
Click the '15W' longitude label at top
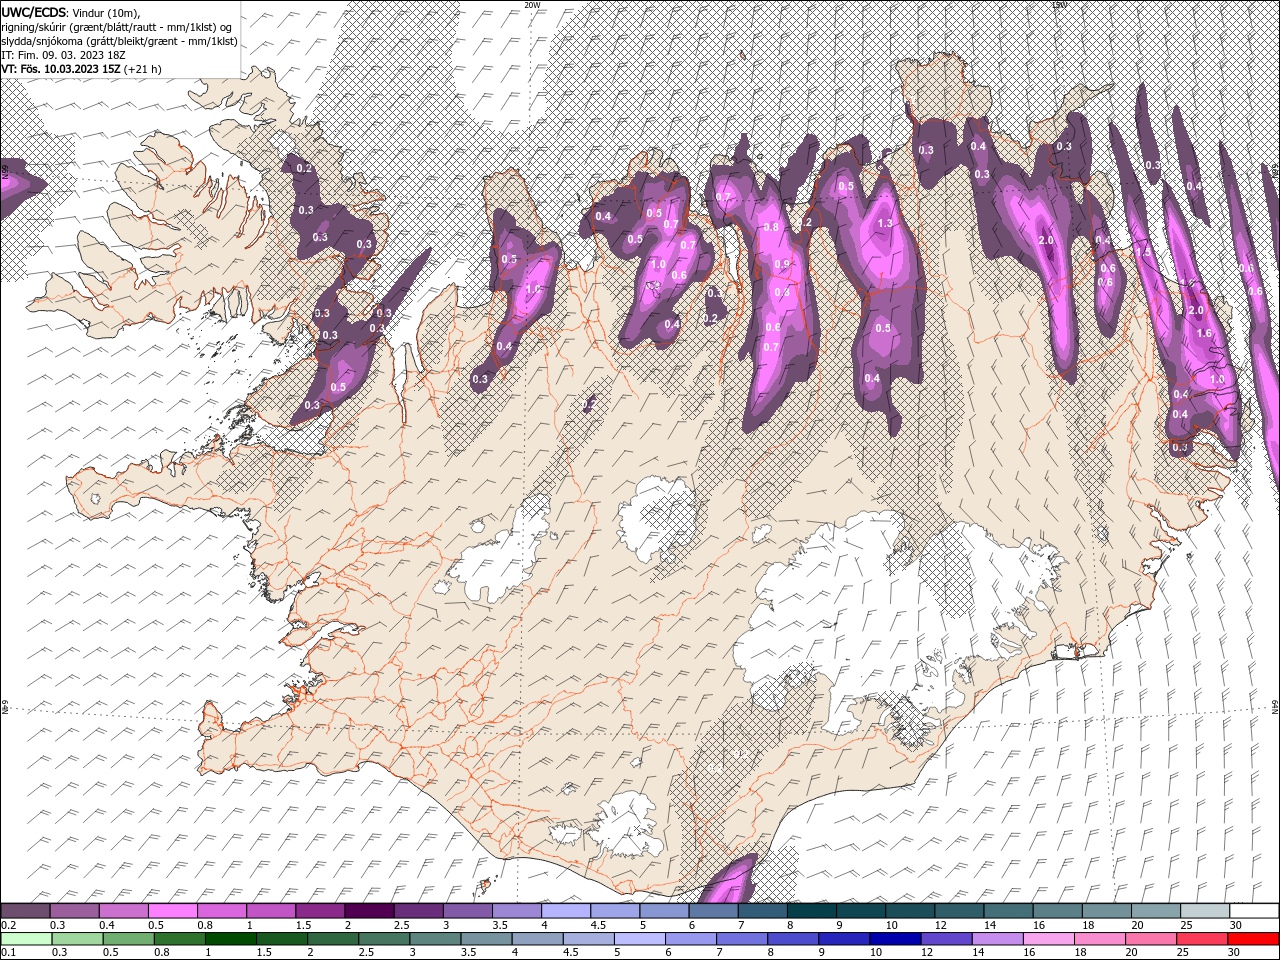1059,5
